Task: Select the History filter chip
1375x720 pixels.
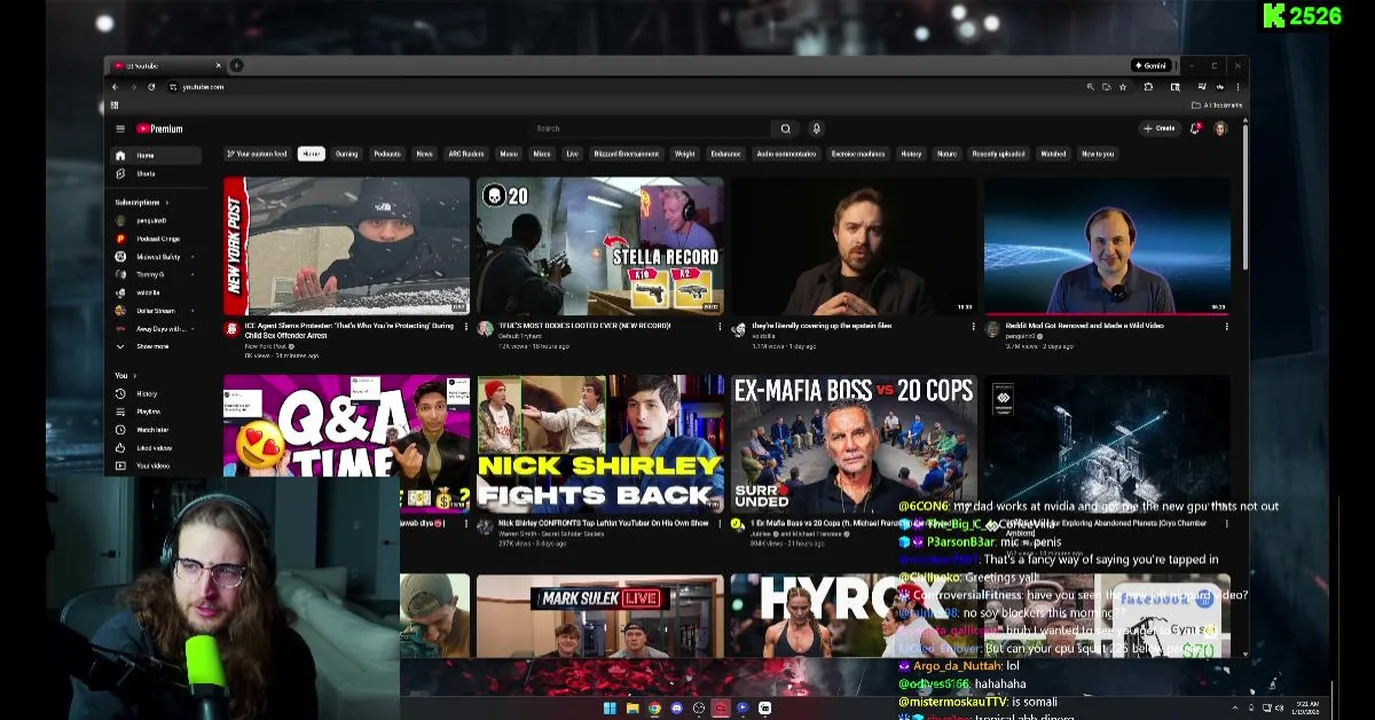Action: (911, 154)
